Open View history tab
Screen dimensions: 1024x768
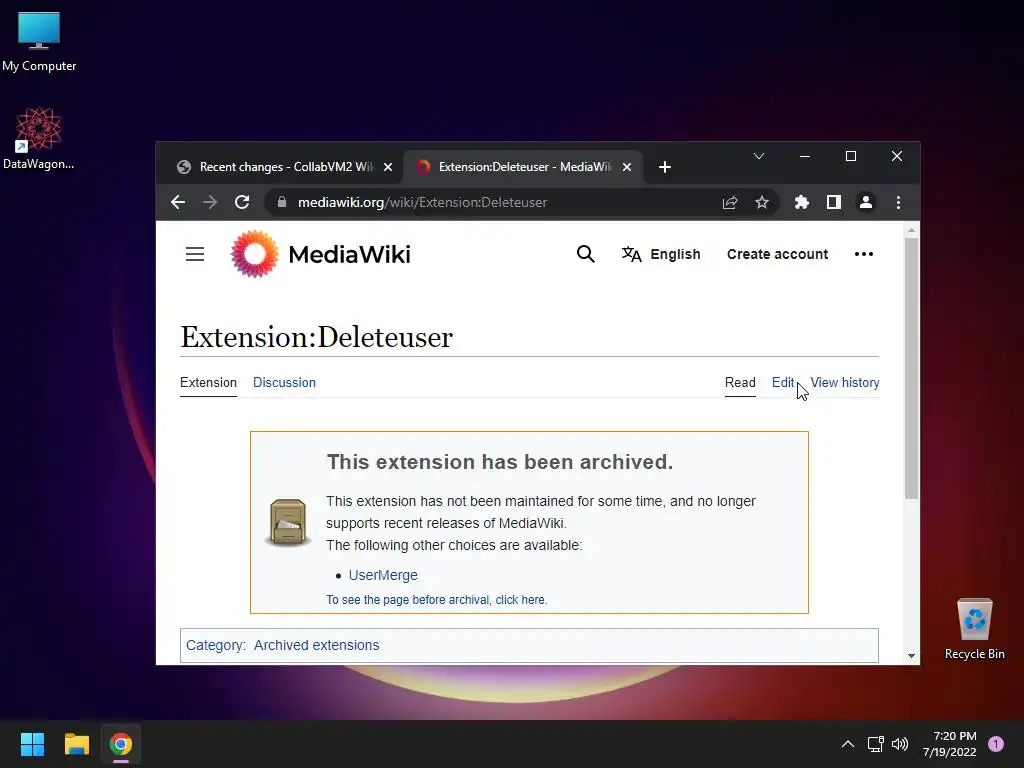coord(844,383)
